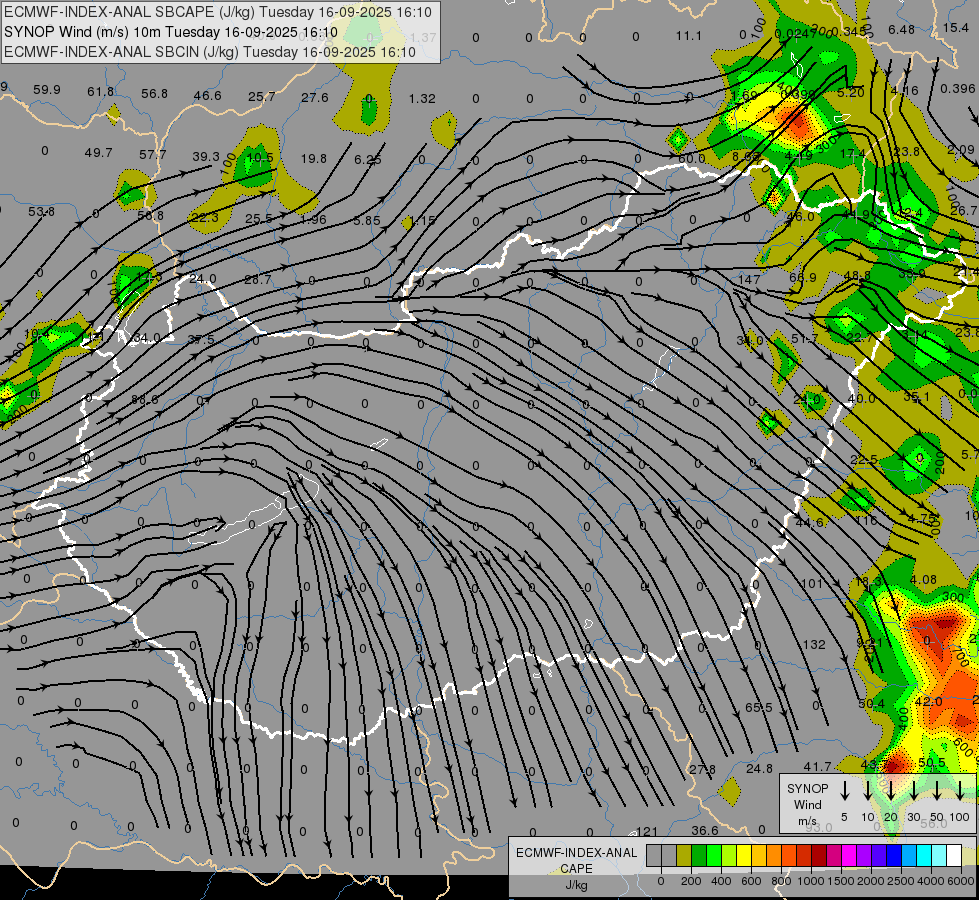The image size is (979, 900).
Task: Pick the dark green CAPE legend swatch
Action: [x=699, y=856]
